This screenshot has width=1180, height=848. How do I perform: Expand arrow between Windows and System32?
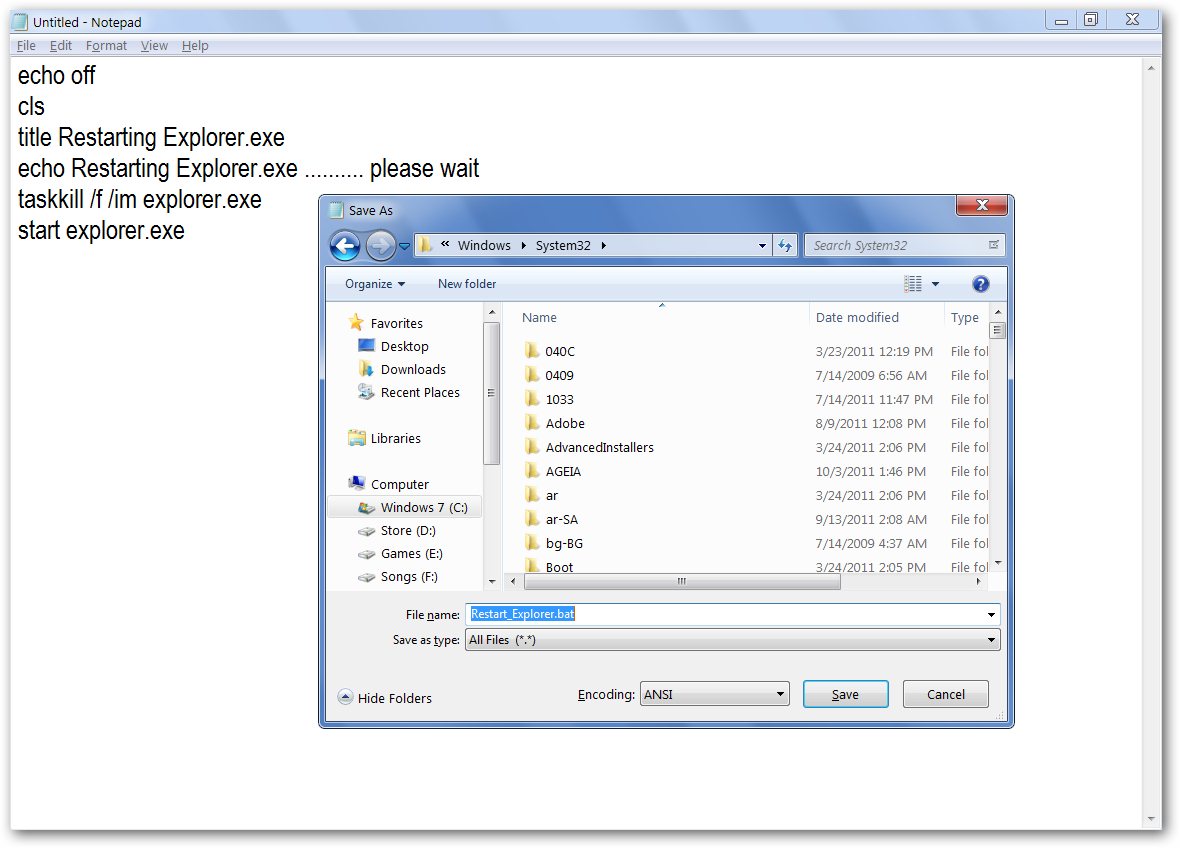click(x=523, y=245)
